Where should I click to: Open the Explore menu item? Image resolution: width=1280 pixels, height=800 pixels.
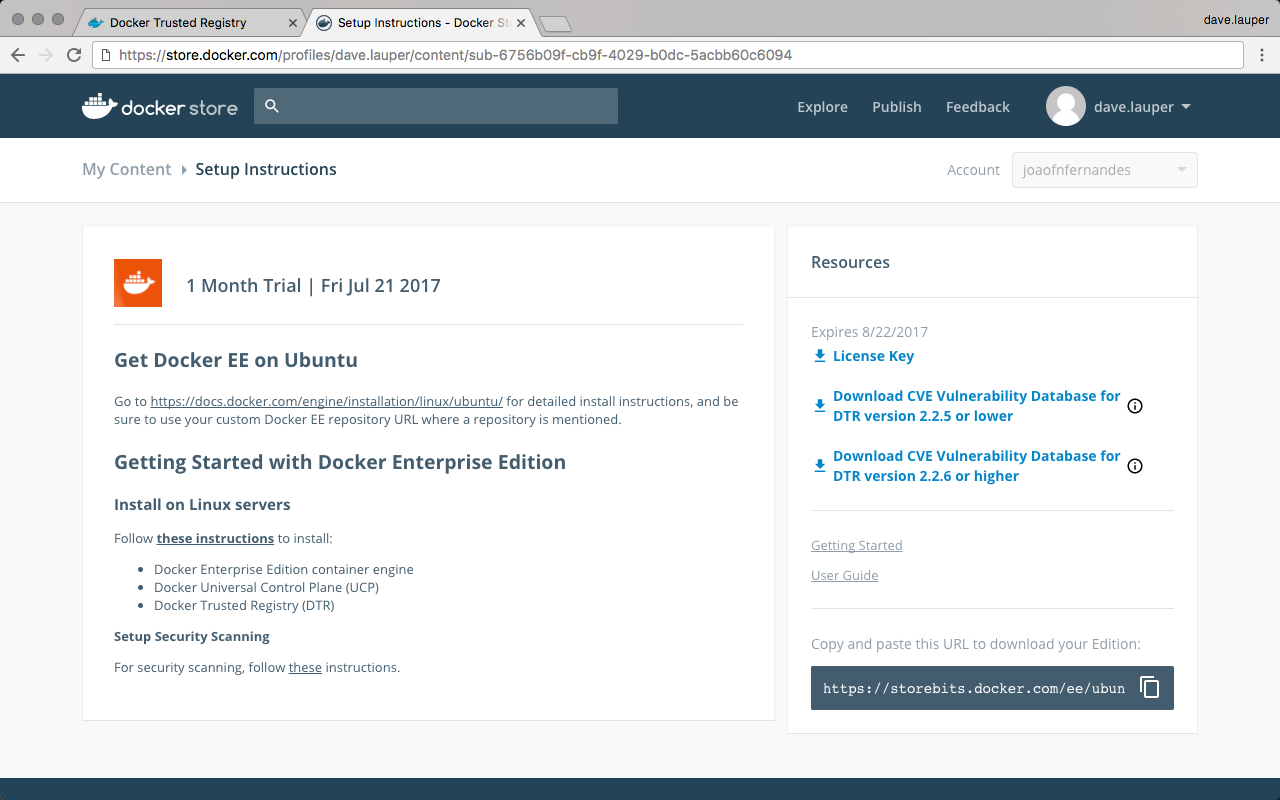point(822,107)
